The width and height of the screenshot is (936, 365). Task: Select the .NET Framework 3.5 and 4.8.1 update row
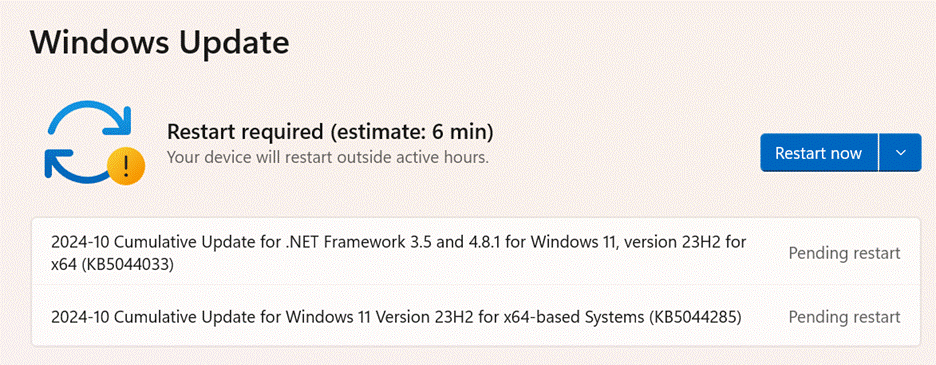tap(476, 251)
